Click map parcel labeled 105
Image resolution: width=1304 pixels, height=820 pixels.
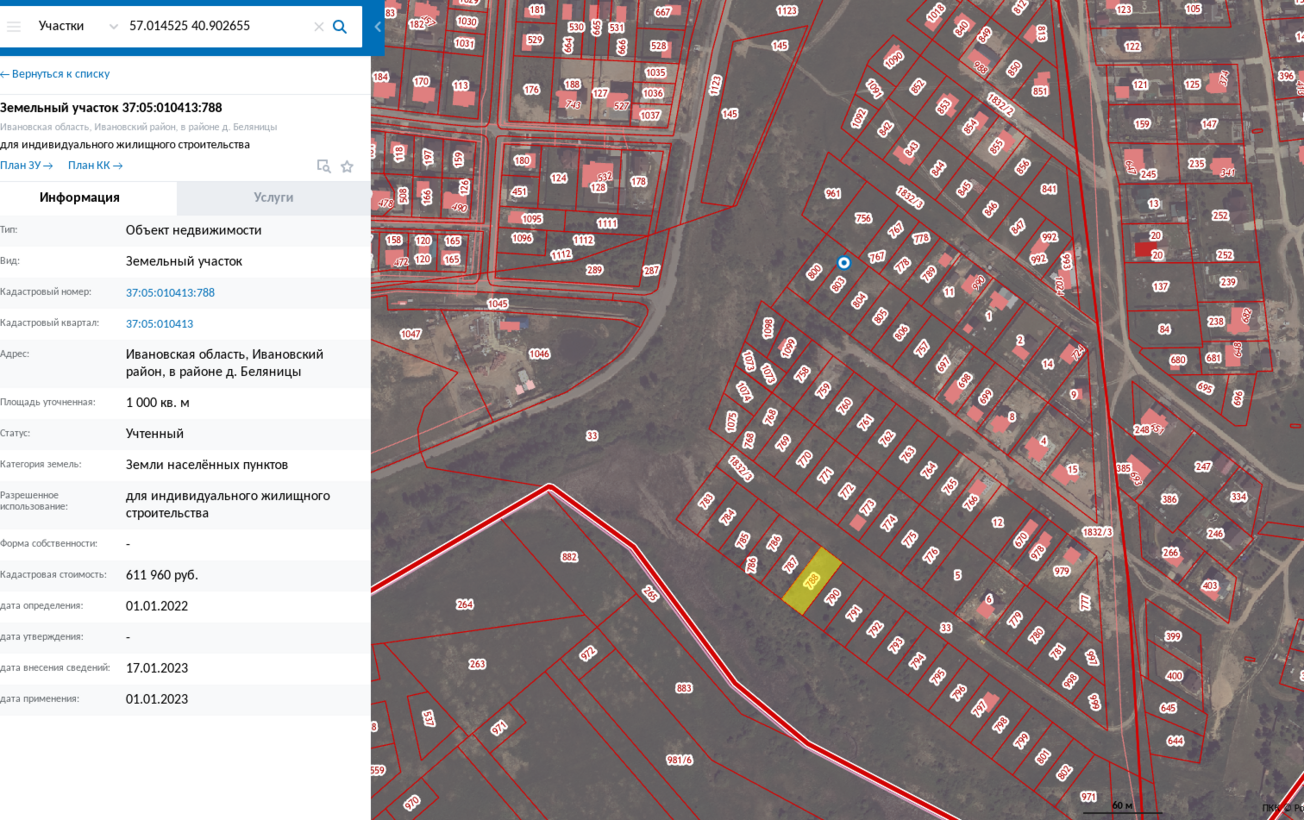tap(1193, 9)
